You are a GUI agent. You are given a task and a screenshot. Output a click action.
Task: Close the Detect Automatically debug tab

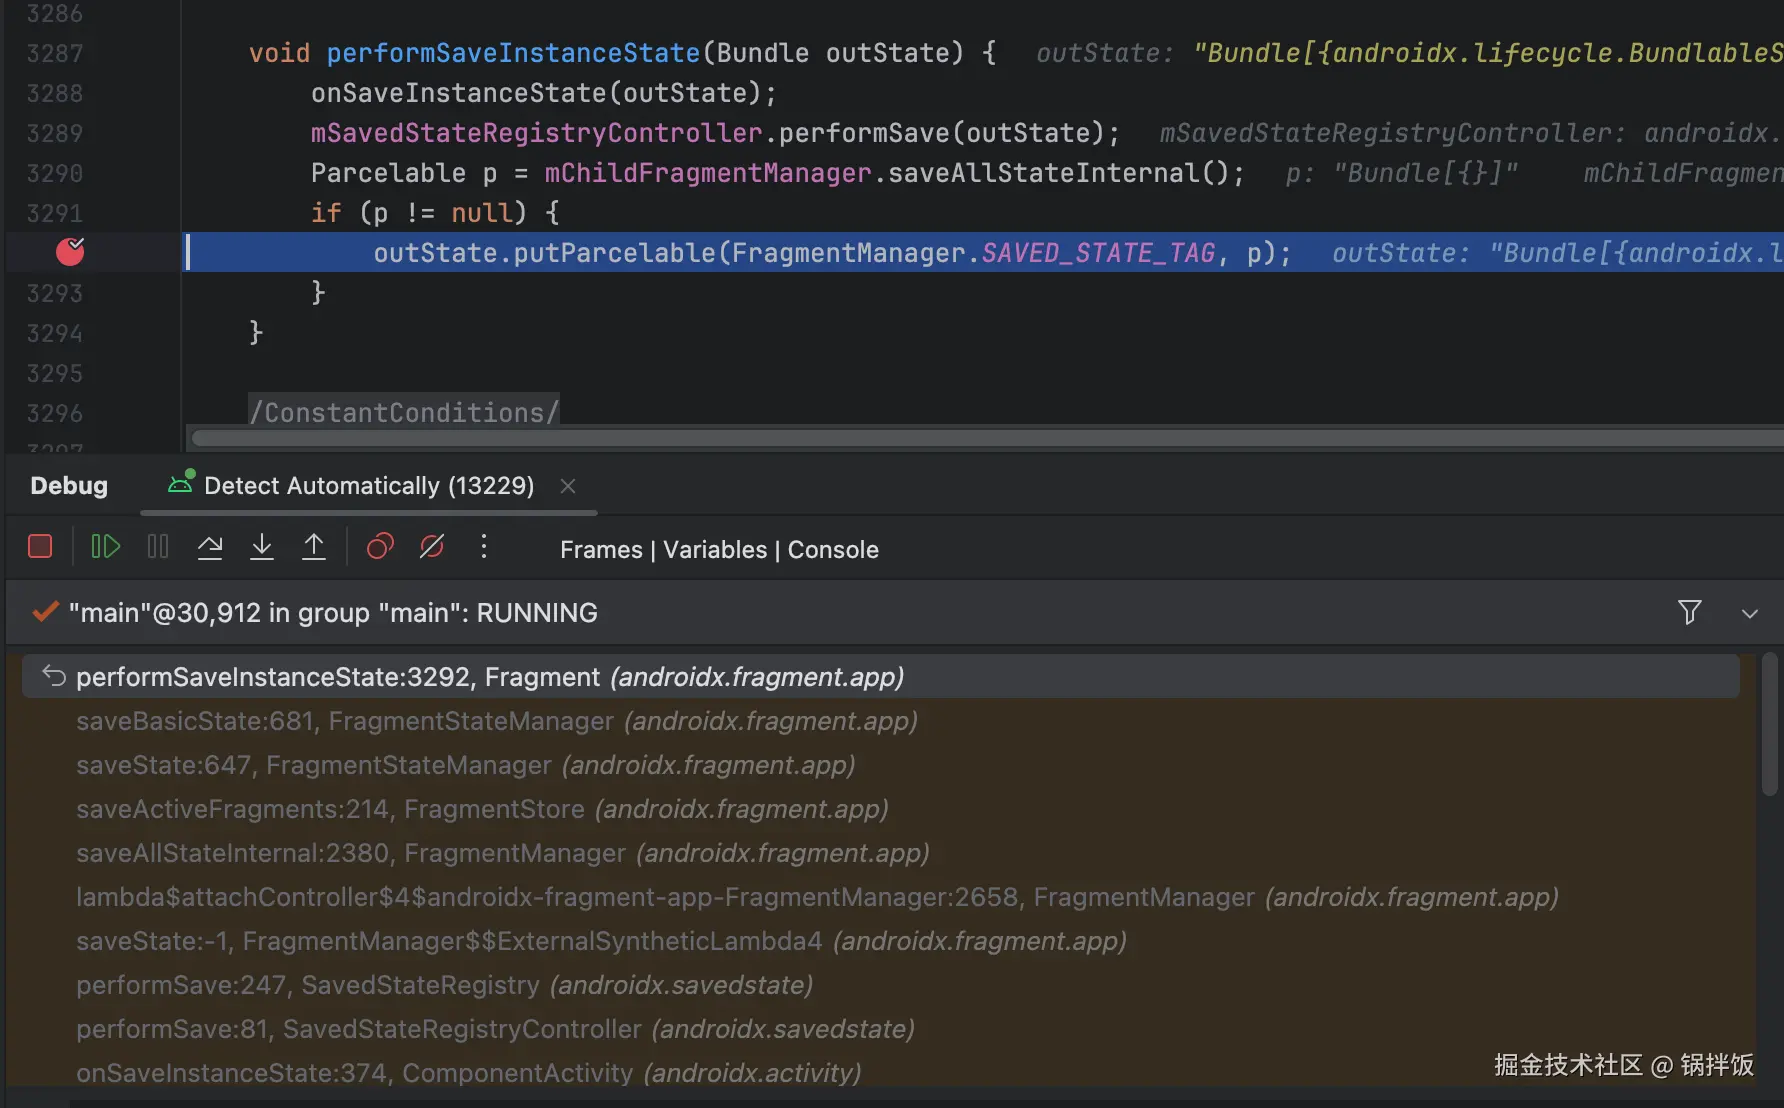(568, 486)
